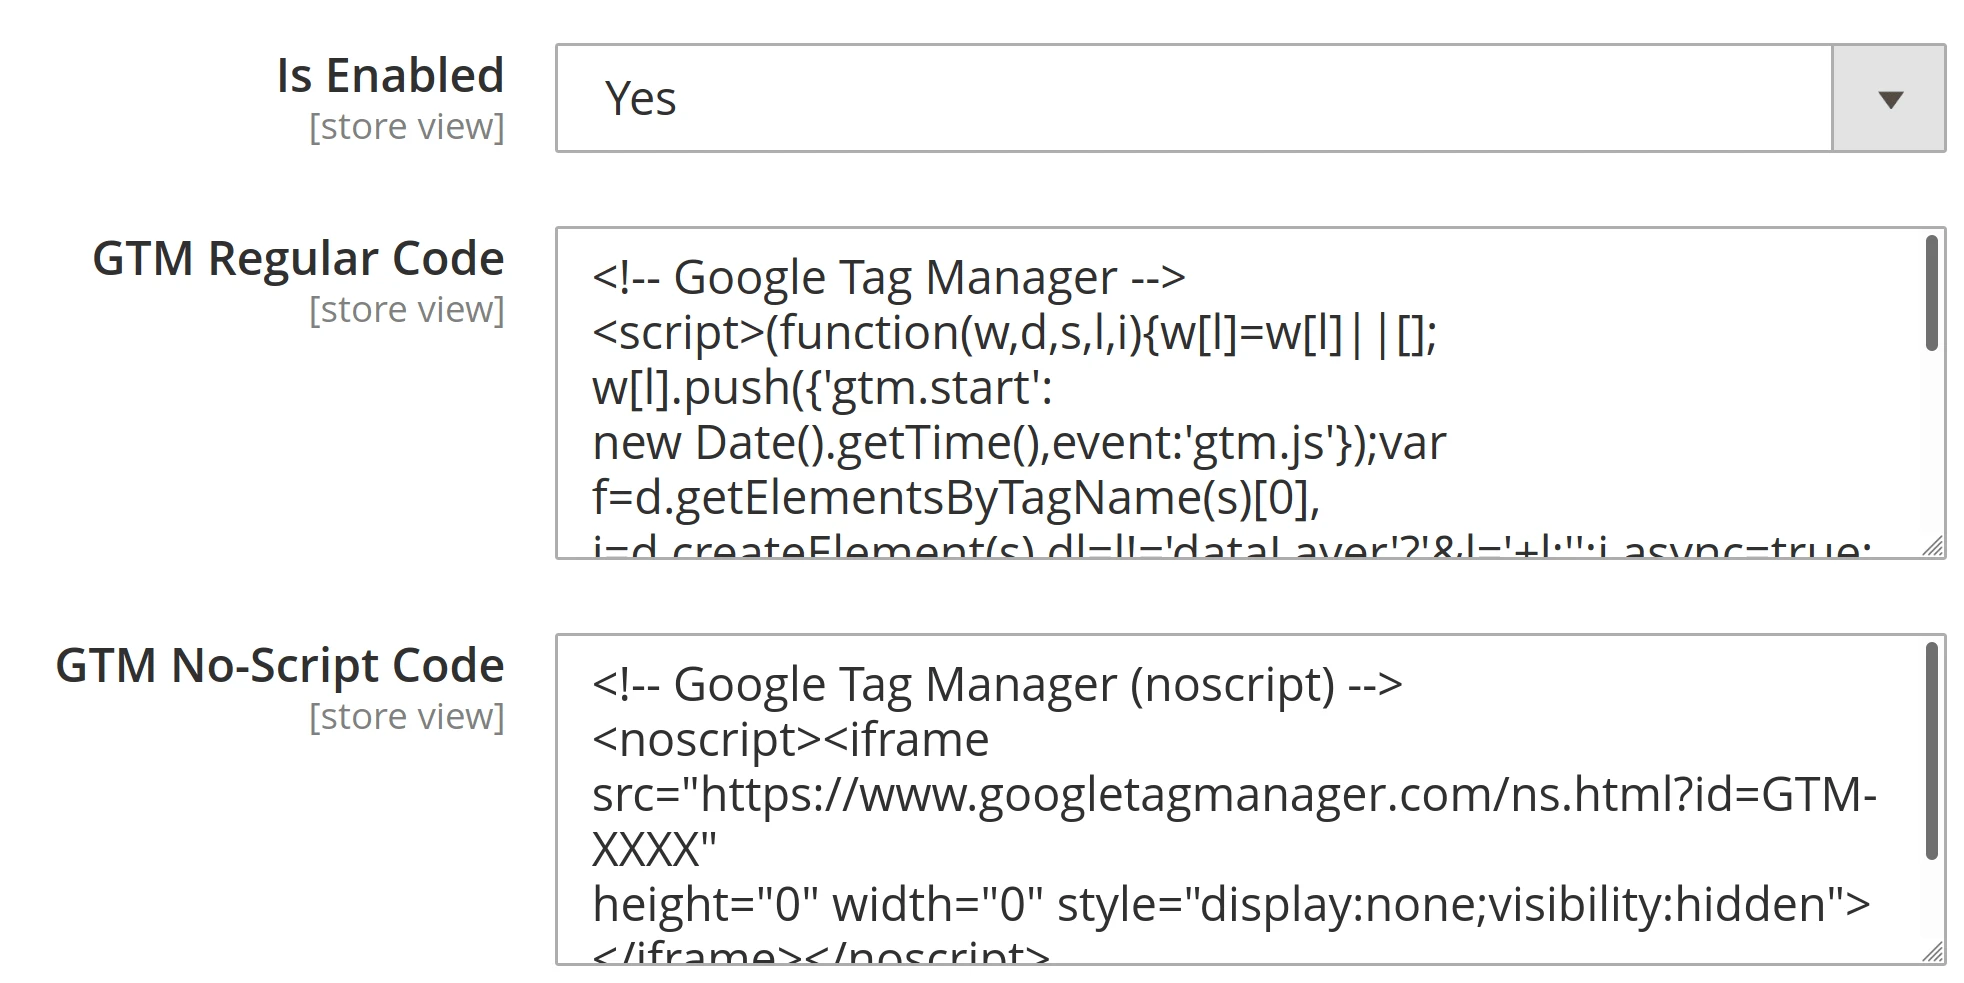Click inside the GTM No-Script Code textarea

point(1200,800)
